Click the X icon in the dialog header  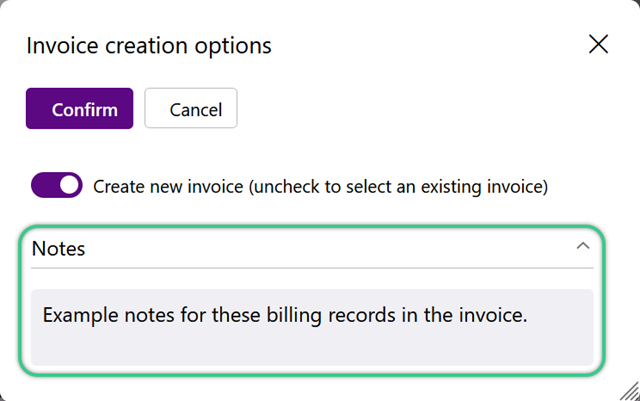pyautogui.click(x=598, y=44)
